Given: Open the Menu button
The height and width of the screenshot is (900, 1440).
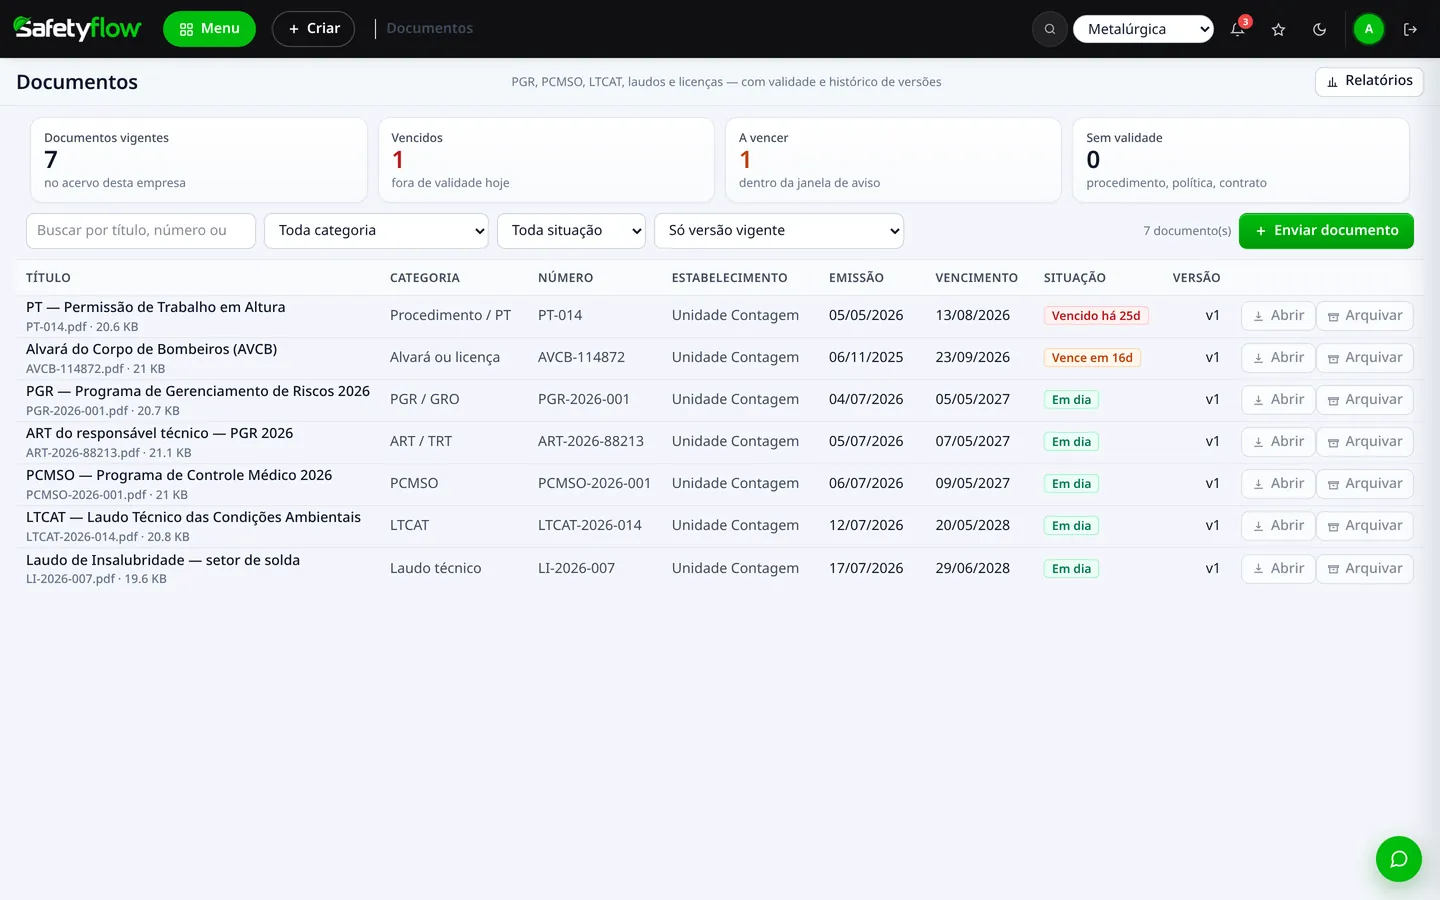Looking at the screenshot, I should [x=210, y=29].
